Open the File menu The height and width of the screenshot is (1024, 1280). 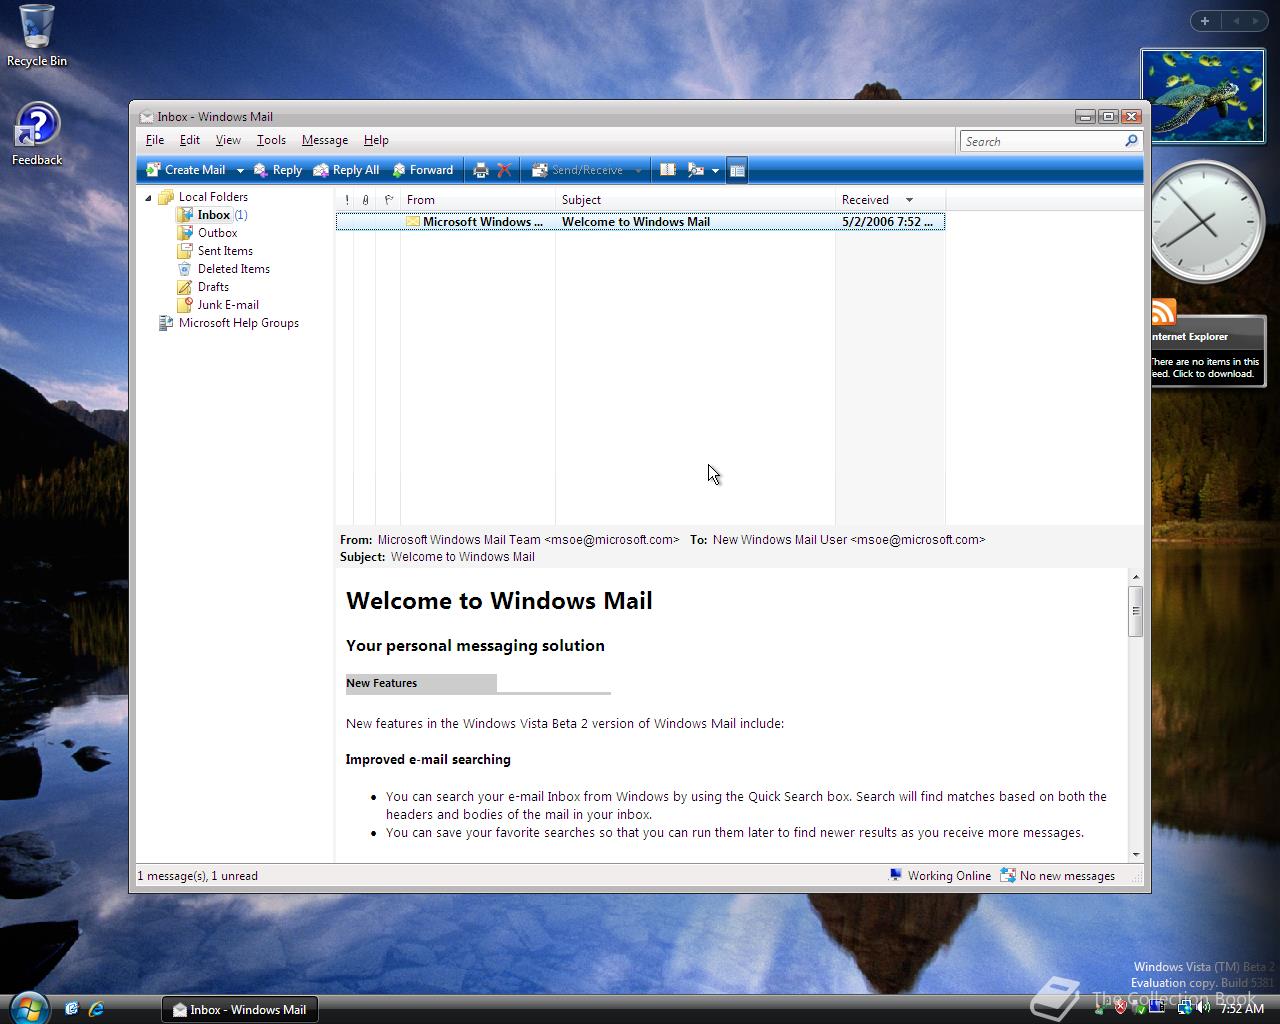click(155, 140)
